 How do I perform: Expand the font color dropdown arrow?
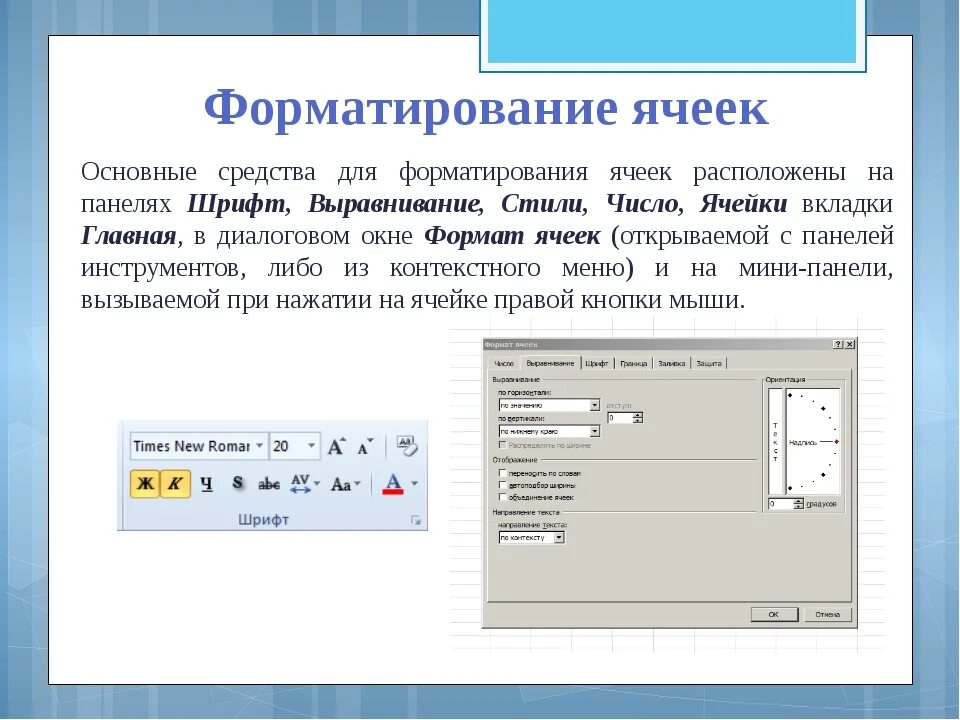[414, 484]
